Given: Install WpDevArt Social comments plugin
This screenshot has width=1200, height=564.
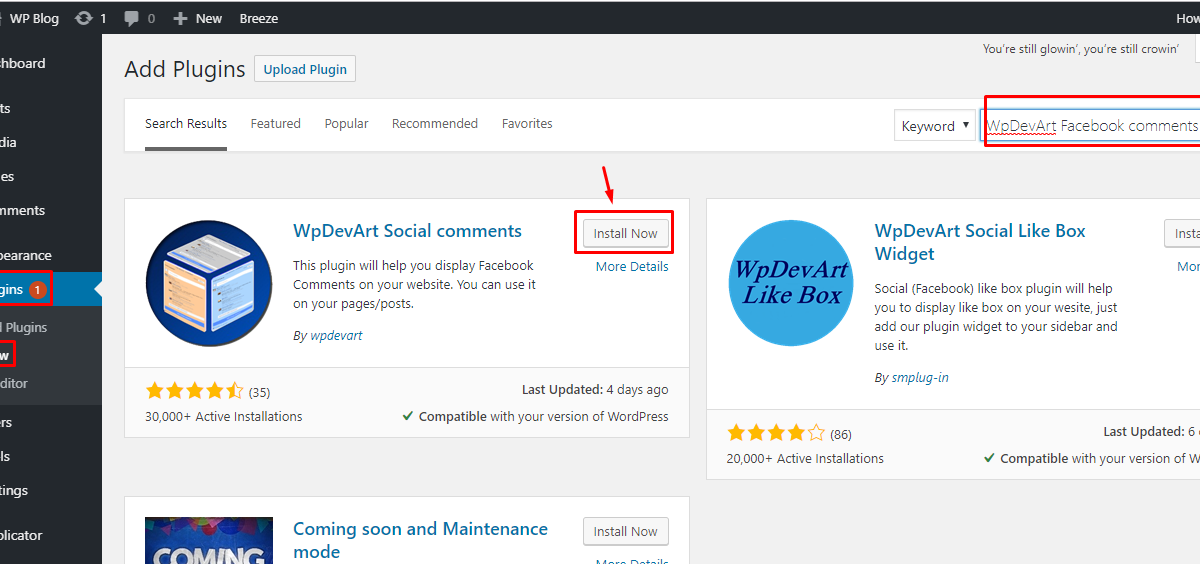Looking at the screenshot, I should (x=625, y=233).
